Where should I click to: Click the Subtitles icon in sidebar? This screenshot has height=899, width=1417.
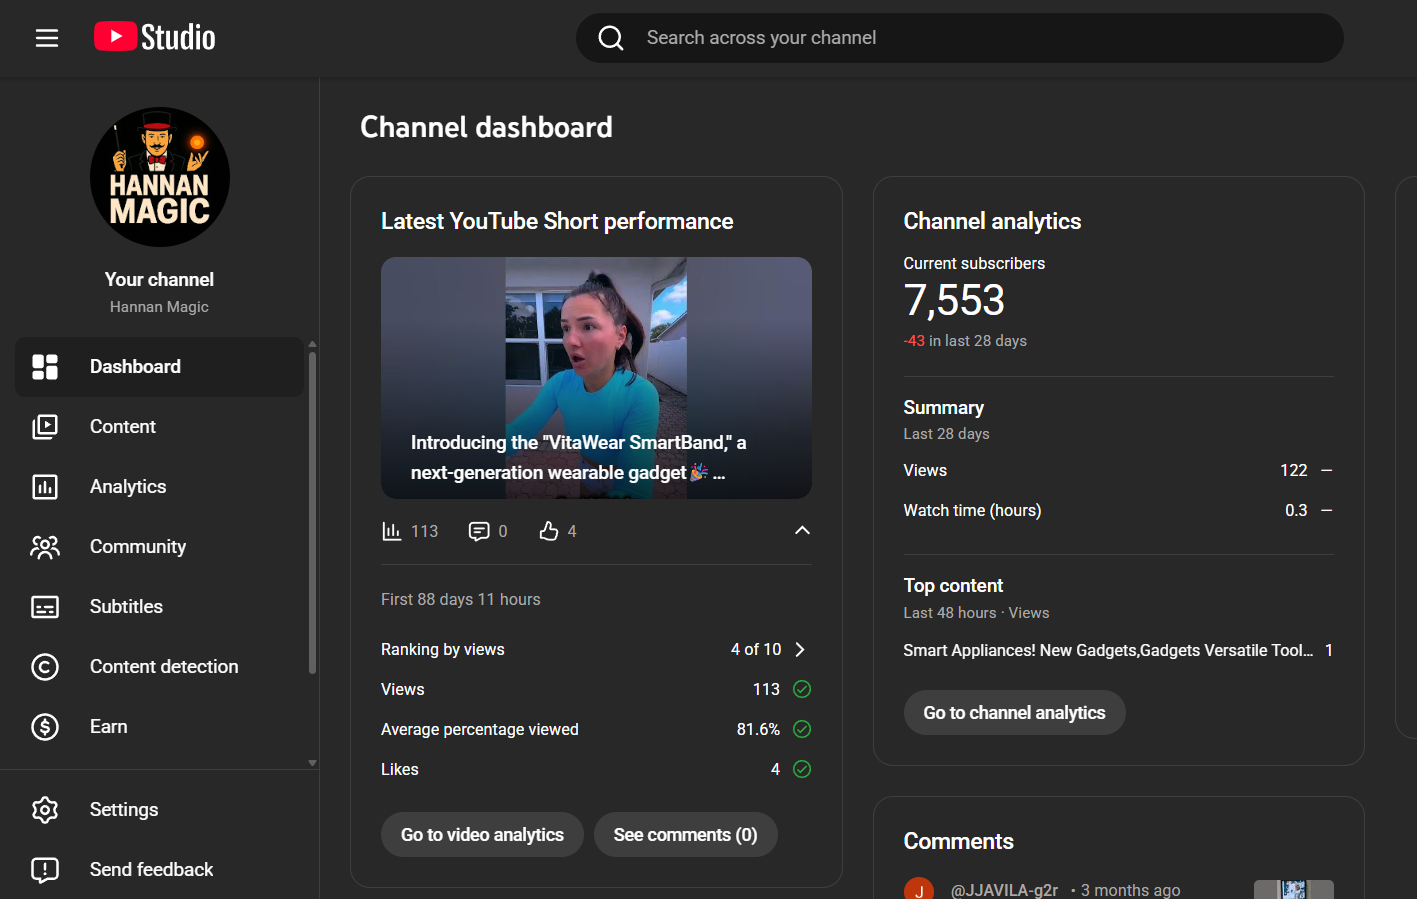45,607
